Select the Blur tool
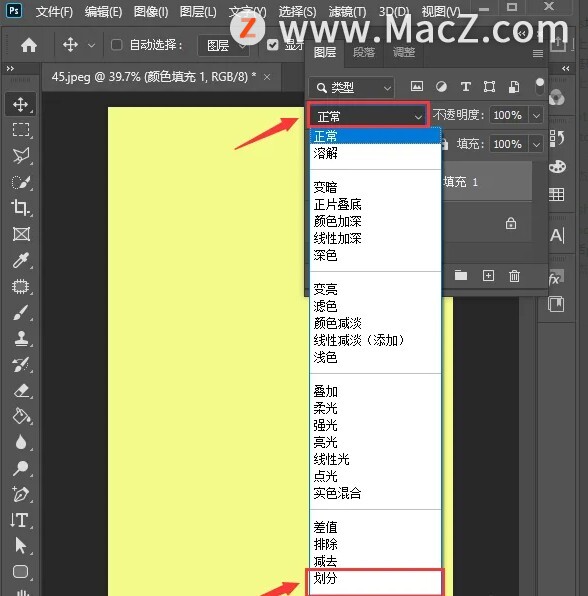 21,442
